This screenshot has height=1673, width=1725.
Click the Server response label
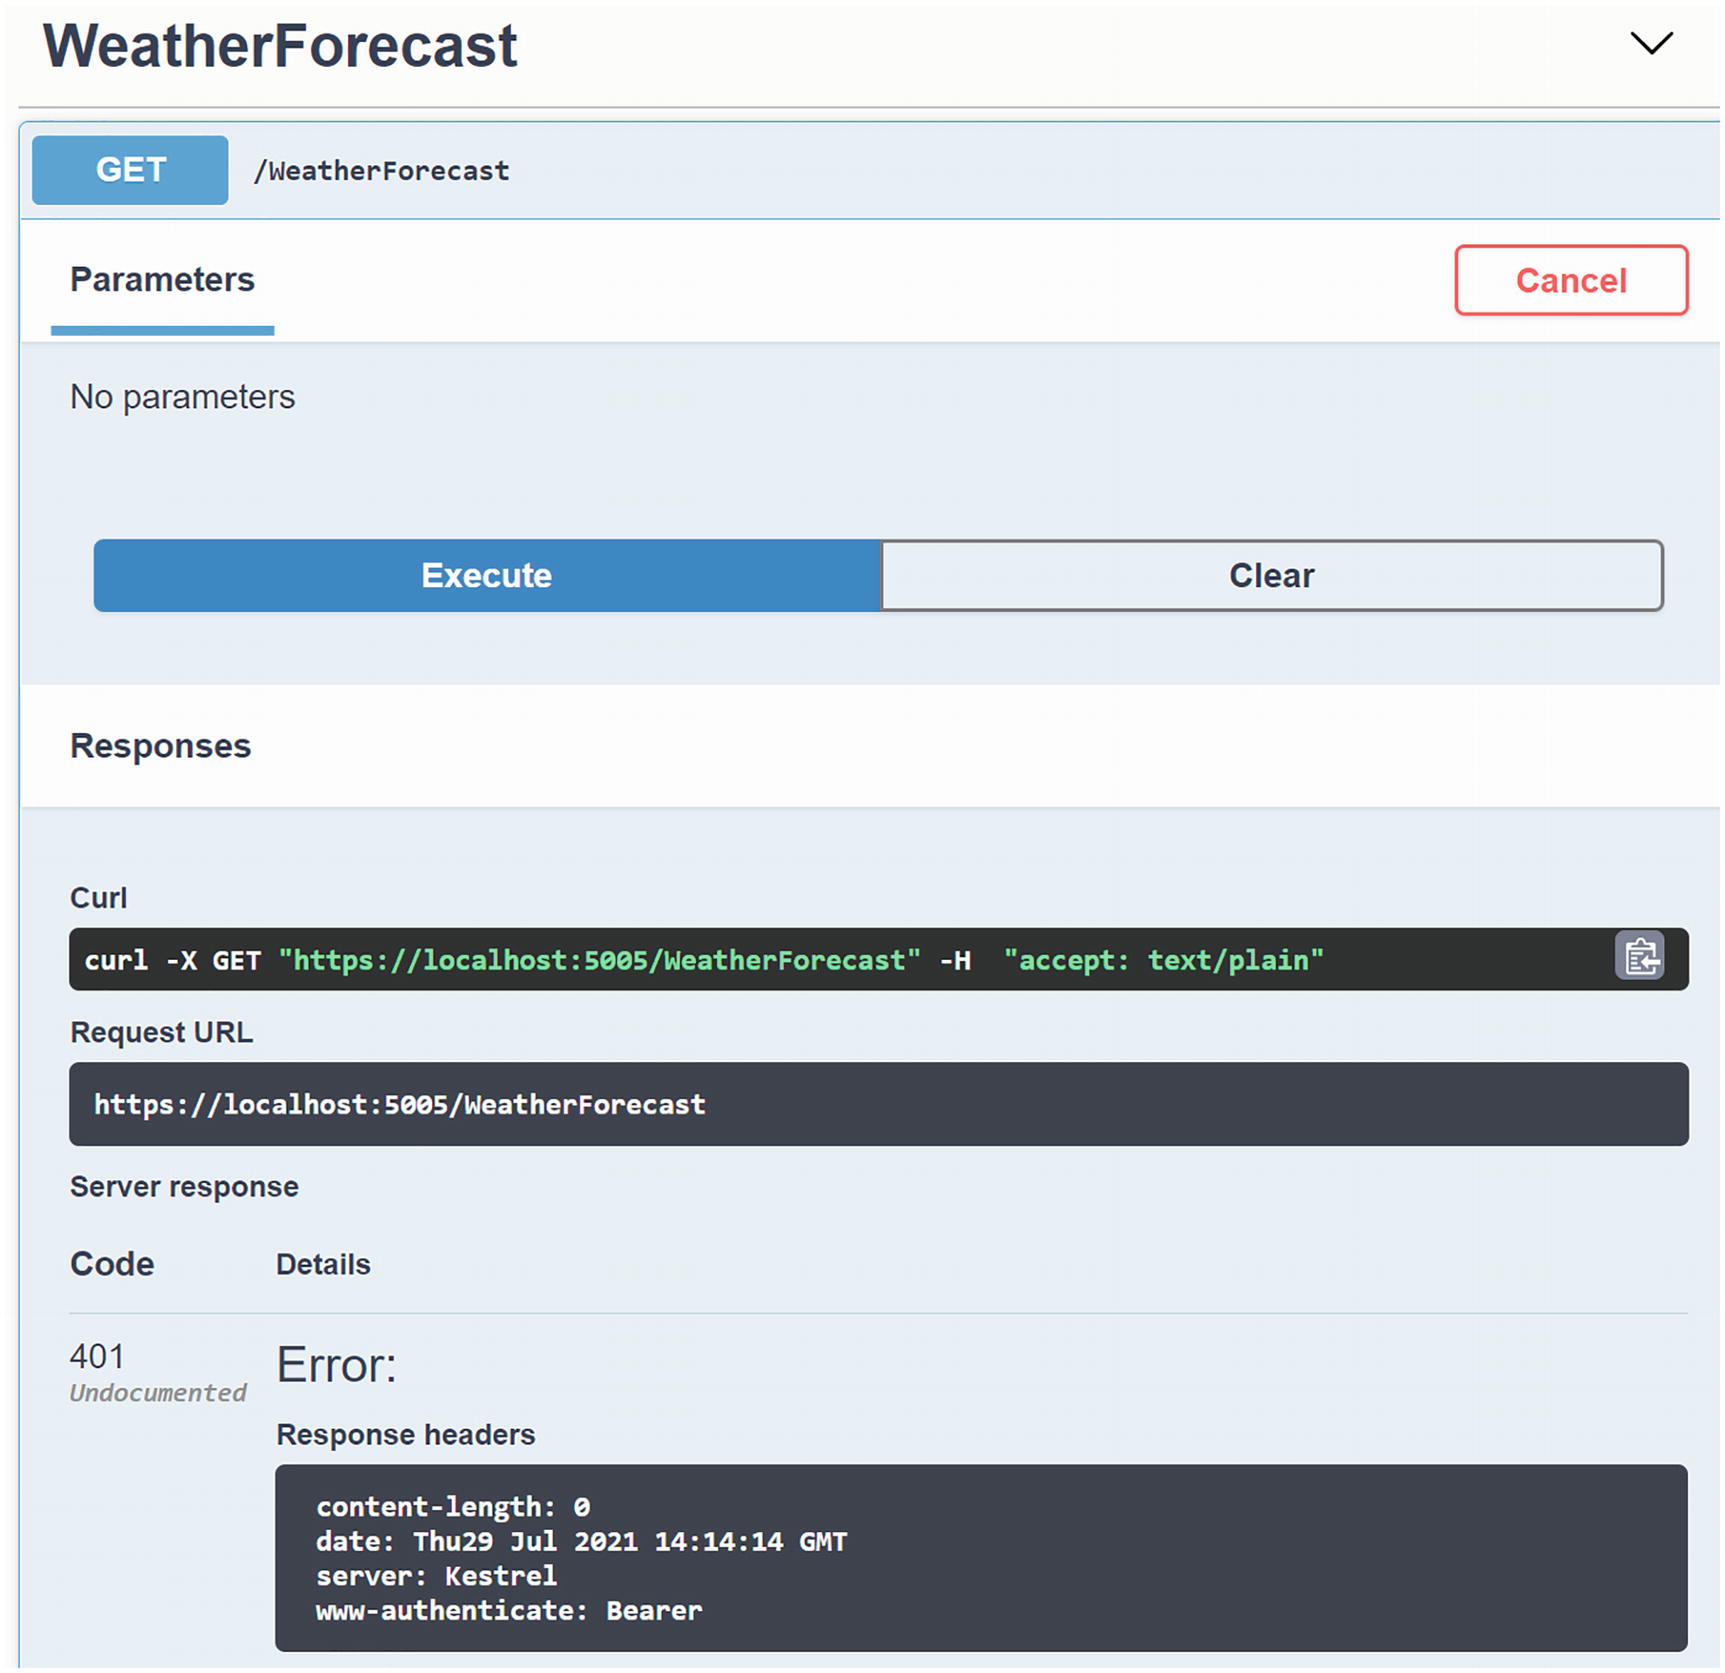(184, 1187)
